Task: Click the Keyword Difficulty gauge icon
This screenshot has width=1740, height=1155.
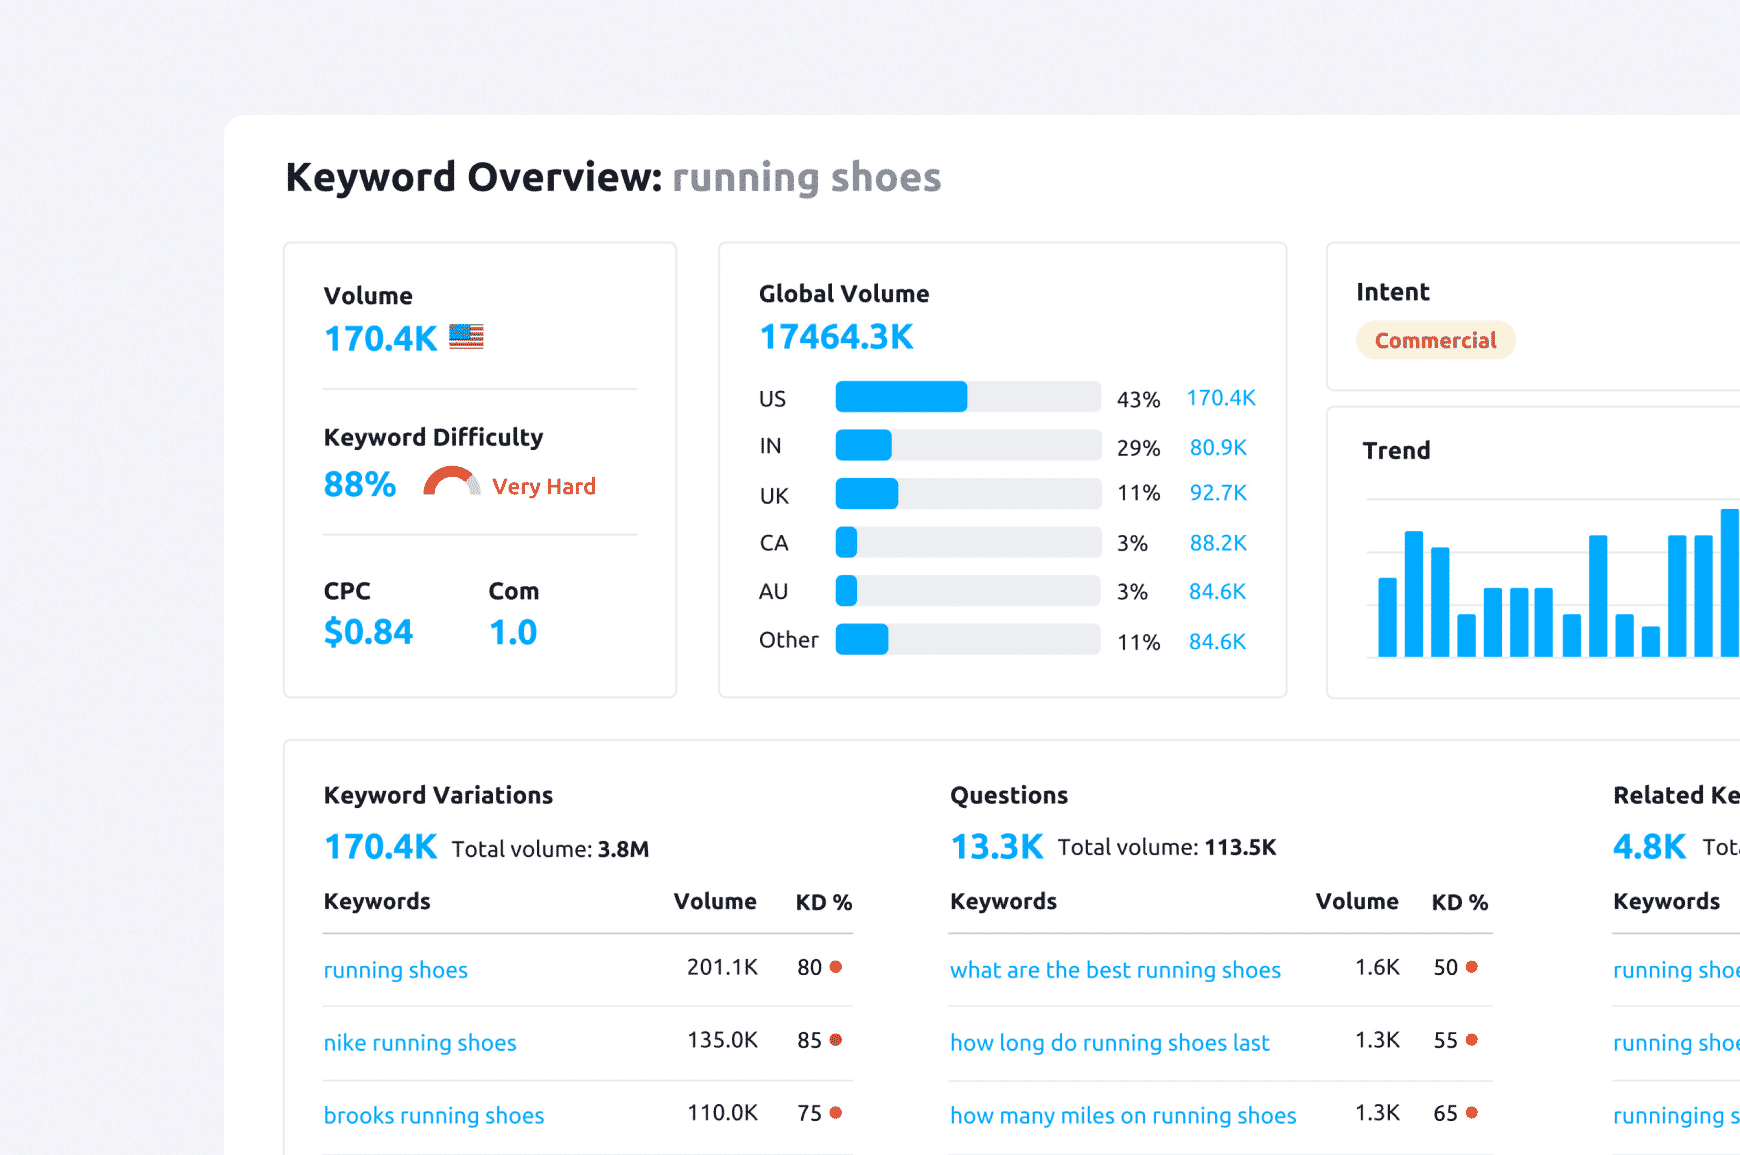Action: 452,482
